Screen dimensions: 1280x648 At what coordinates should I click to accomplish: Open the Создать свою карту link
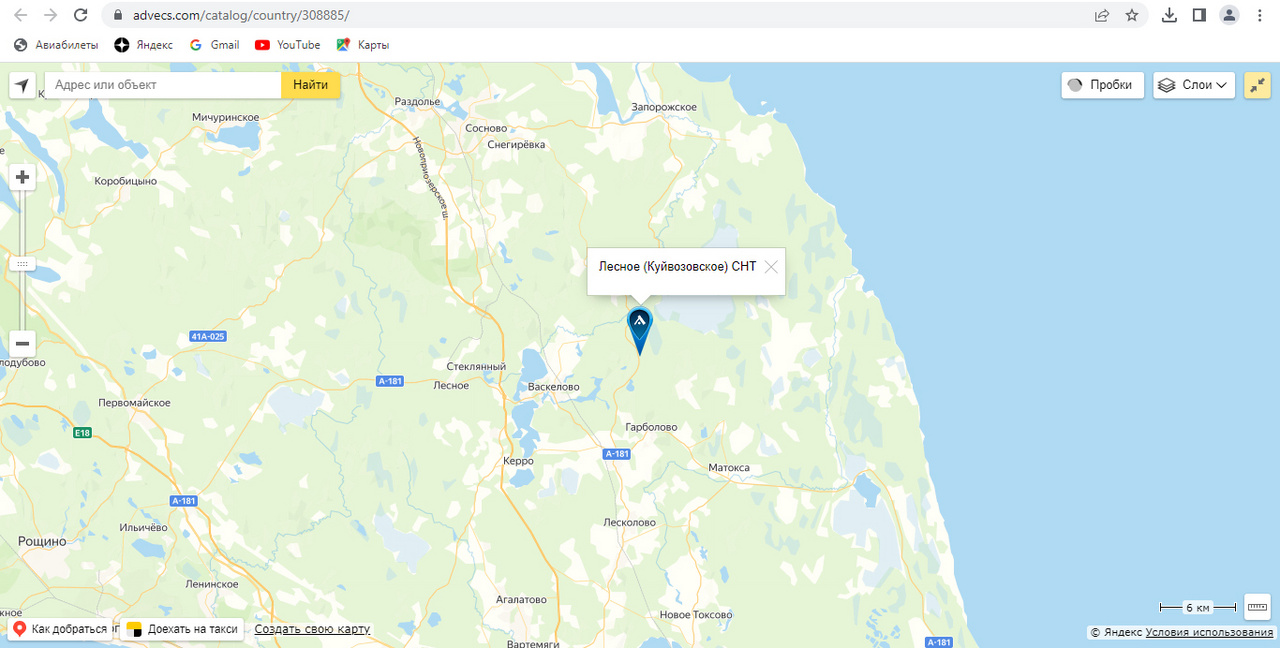point(312,629)
